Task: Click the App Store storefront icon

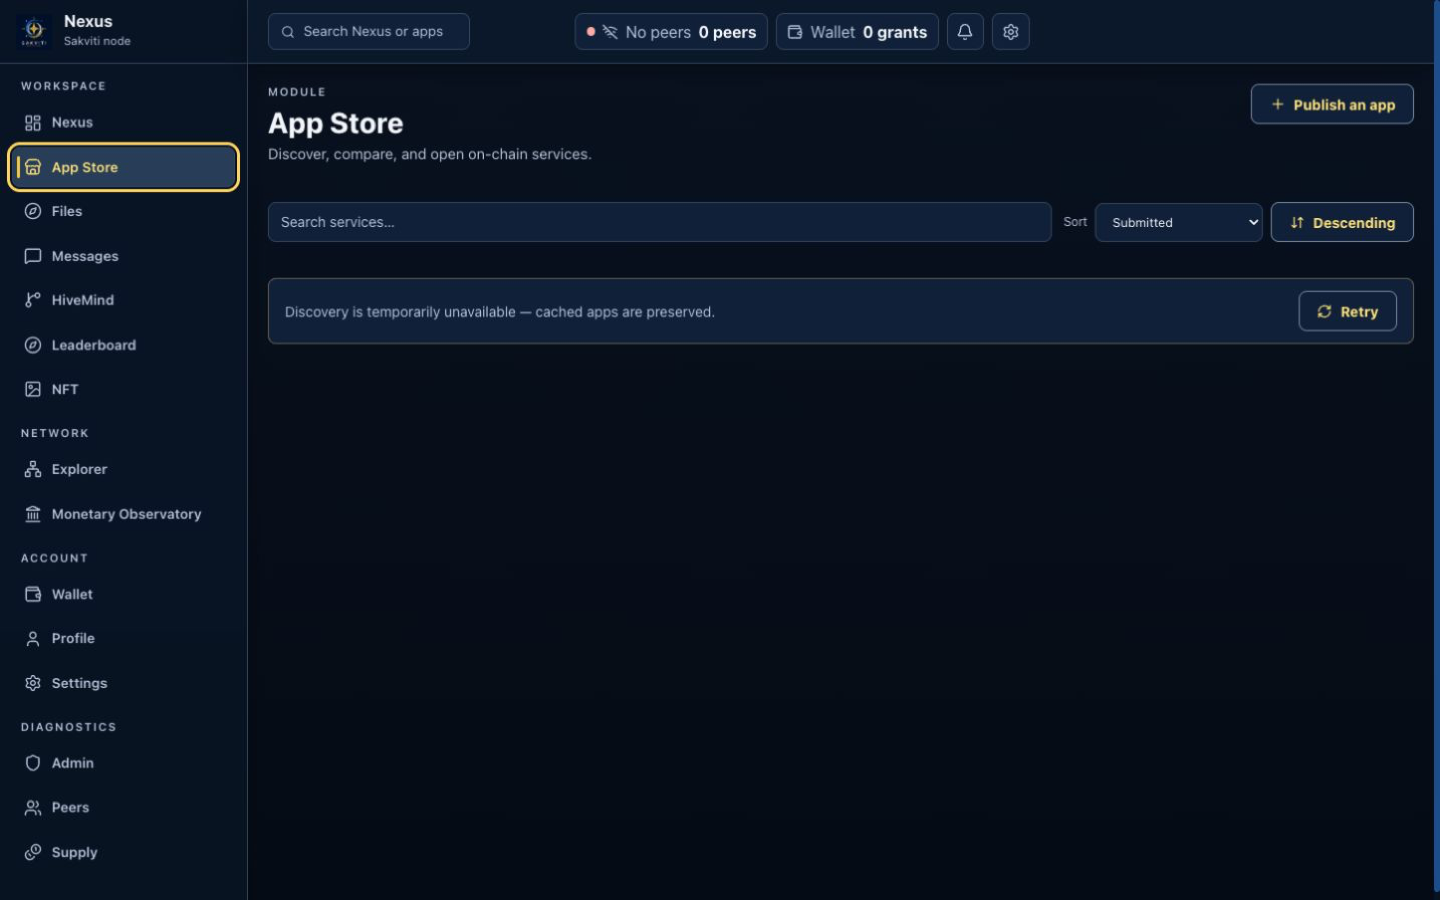Action: (x=33, y=167)
